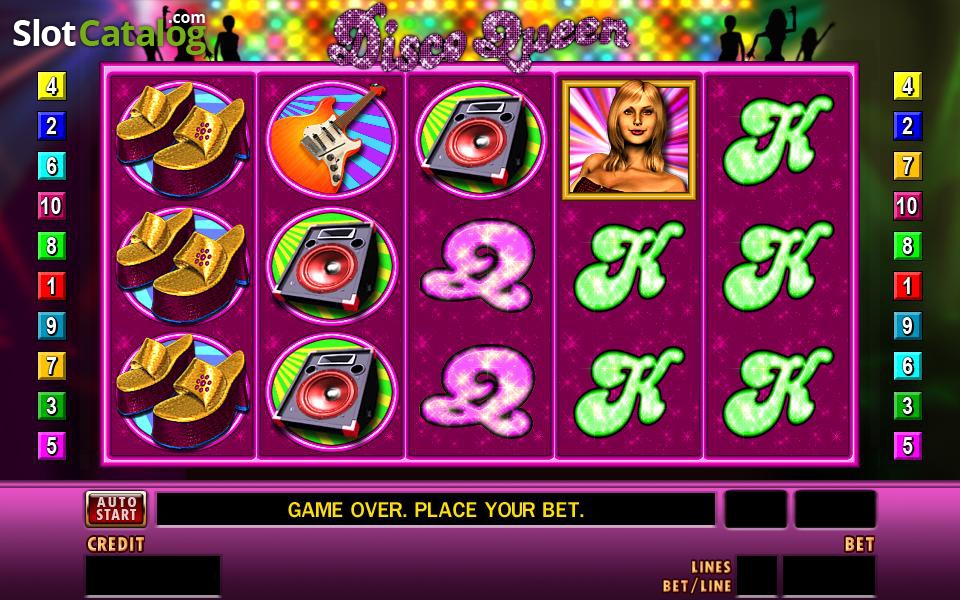Screen dimensions: 960x600
Task: Click the electric guitar reel symbol
Action: pyautogui.click(x=331, y=139)
